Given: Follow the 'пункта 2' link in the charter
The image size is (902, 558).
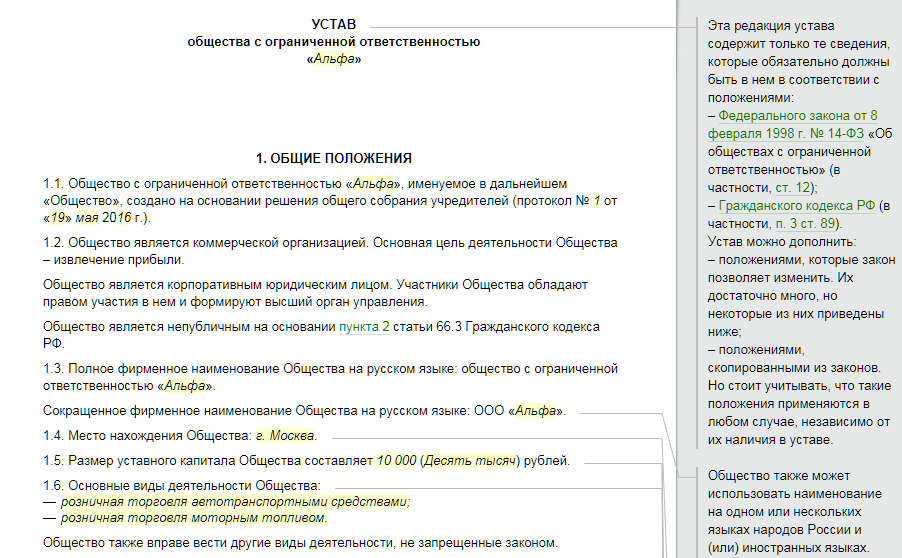Looking at the screenshot, I should click(364, 327).
